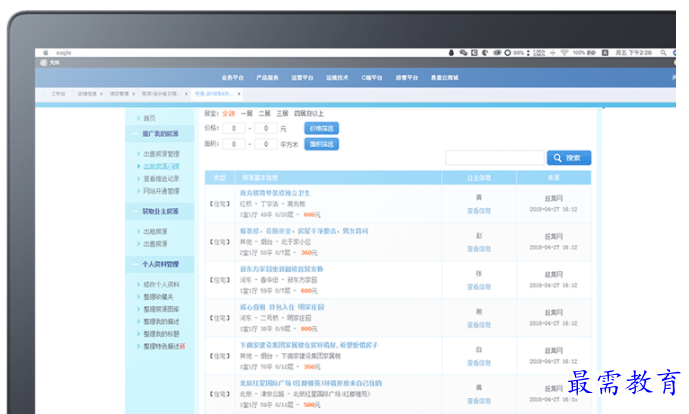Open the Apple menu in the menu bar
Screen dimensions: 689x414
tap(45, 53)
